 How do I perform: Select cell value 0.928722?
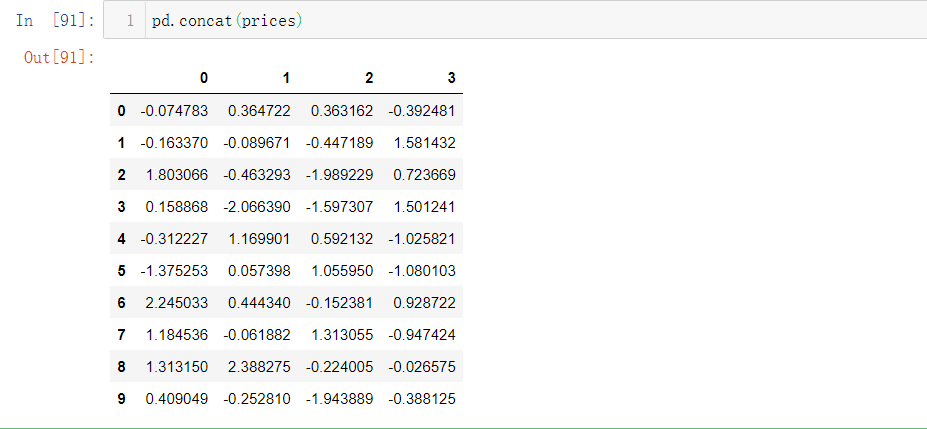[424, 303]
